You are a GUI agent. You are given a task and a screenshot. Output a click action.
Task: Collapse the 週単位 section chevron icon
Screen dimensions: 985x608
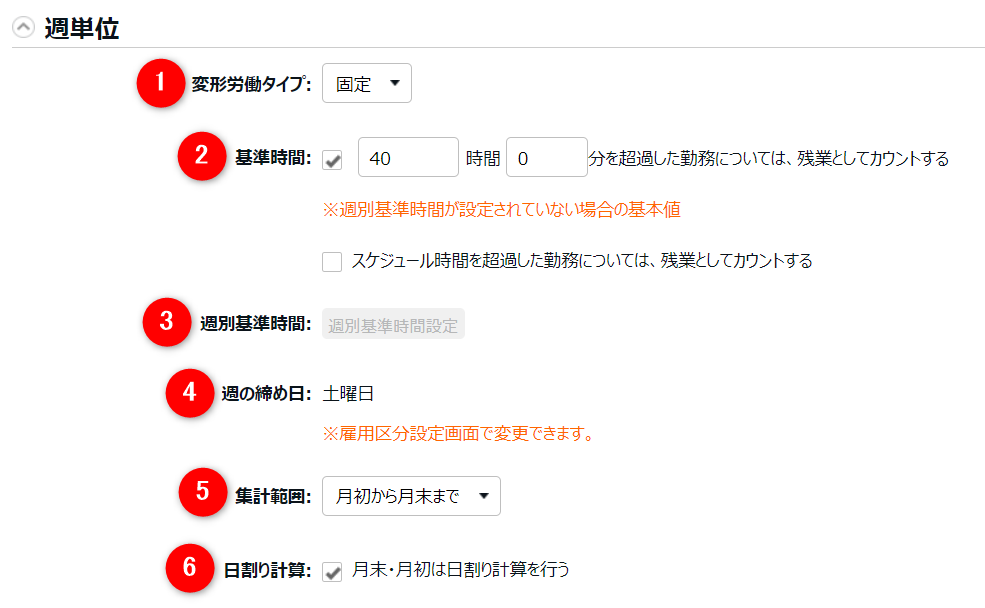22,29
